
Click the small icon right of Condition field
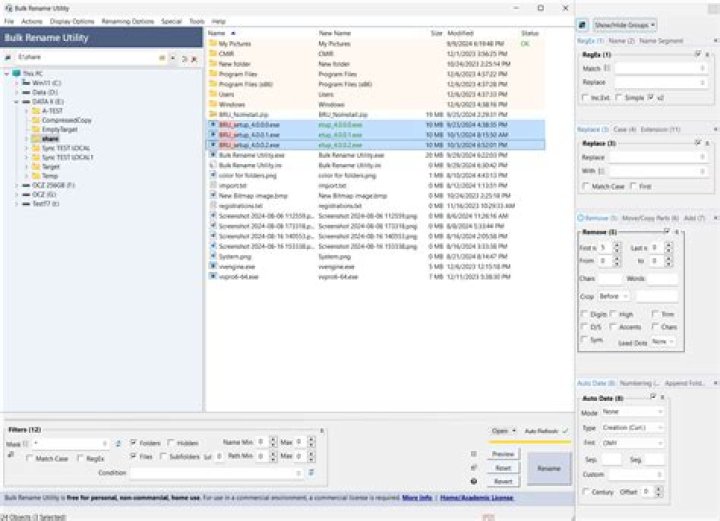point(311,472)
